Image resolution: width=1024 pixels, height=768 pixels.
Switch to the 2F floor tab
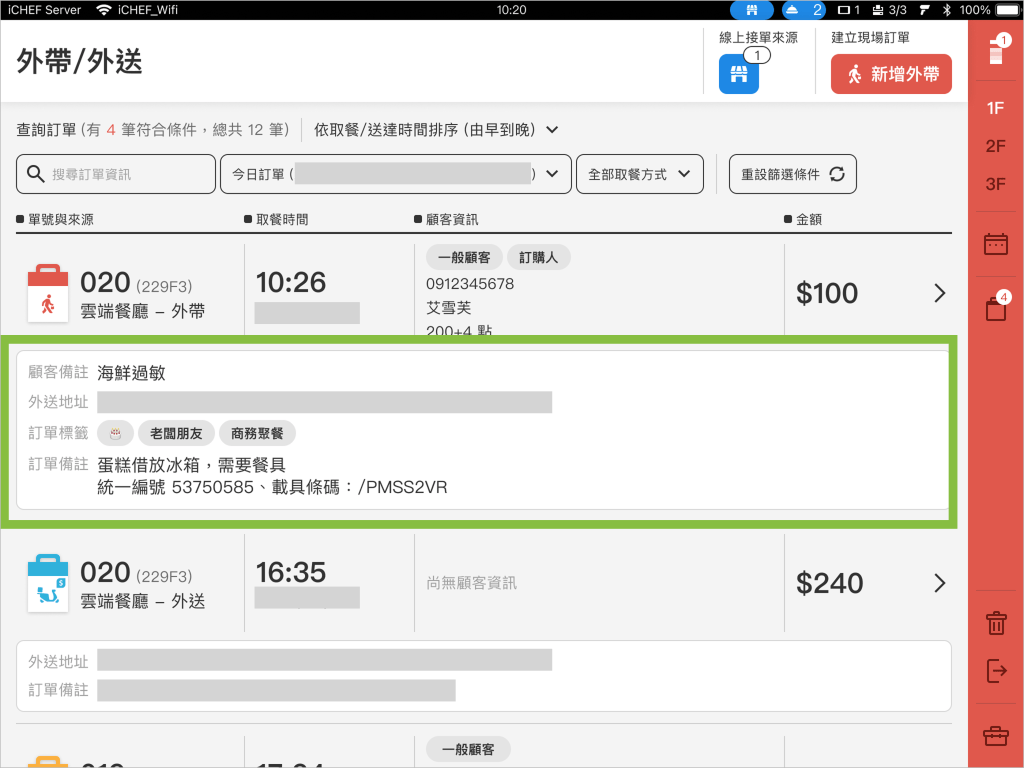[996, 146]
